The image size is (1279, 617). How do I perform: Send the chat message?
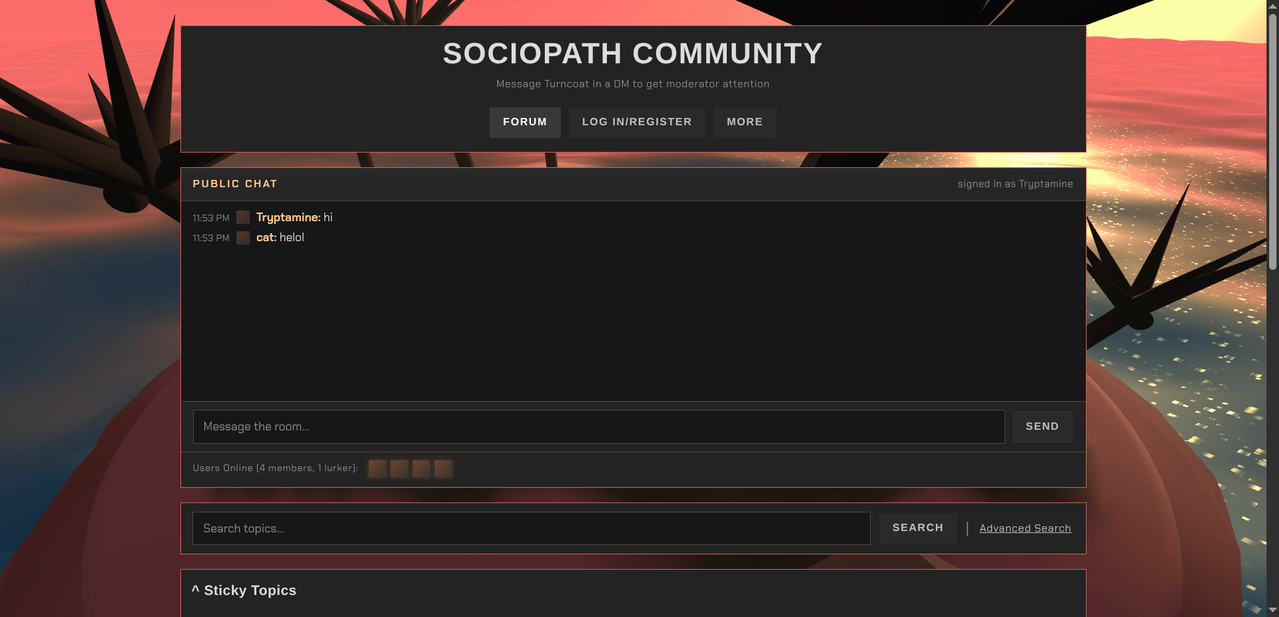[1042, 426]
